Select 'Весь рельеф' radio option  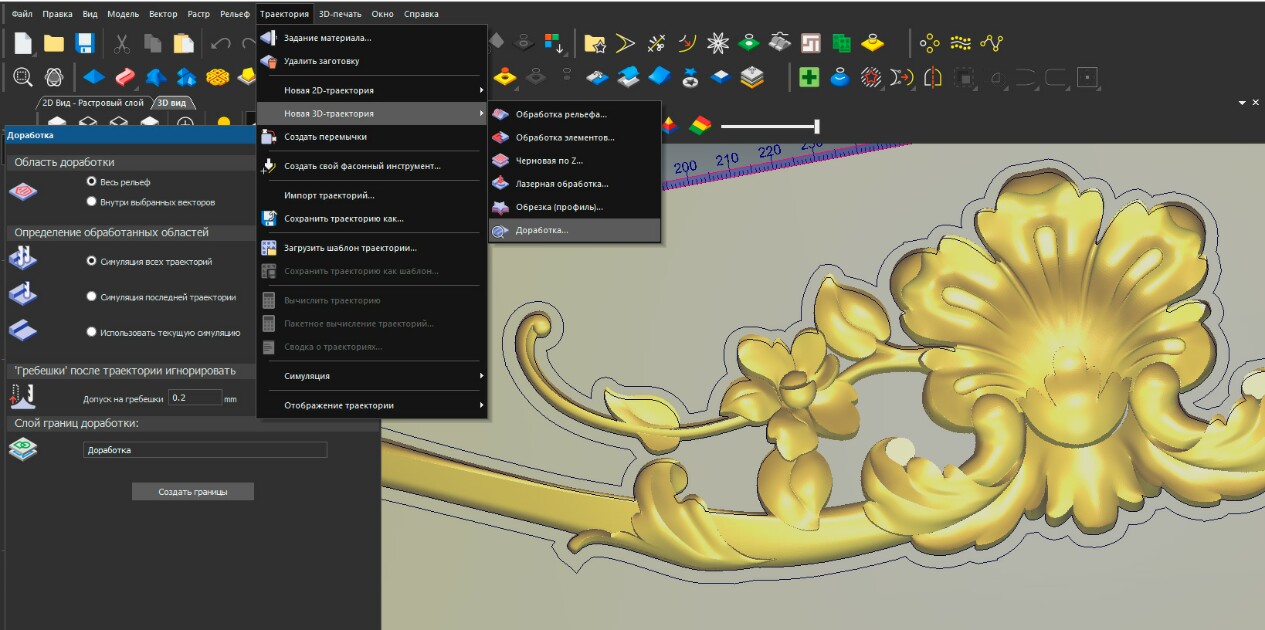pos(92,182)
